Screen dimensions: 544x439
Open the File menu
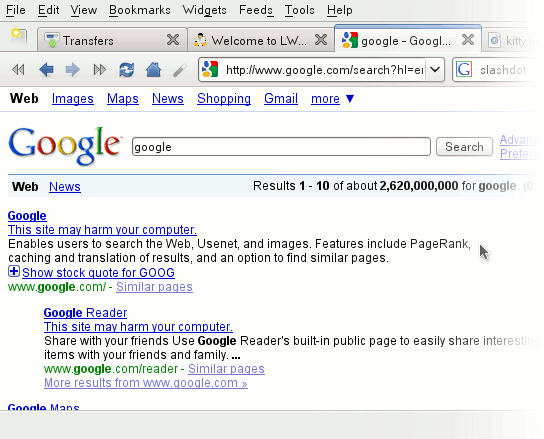16,10
